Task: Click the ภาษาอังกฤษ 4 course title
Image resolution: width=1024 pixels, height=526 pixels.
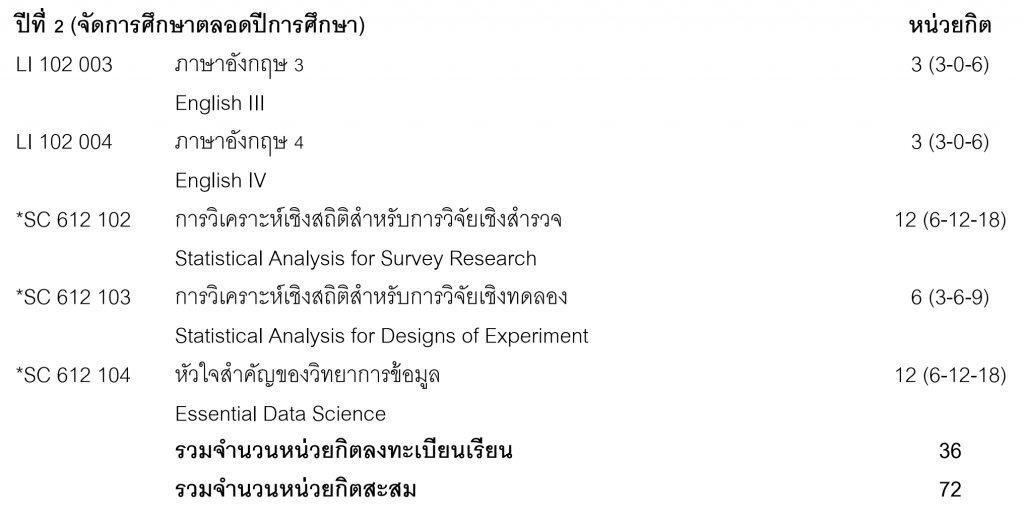Action: (239, 142)
